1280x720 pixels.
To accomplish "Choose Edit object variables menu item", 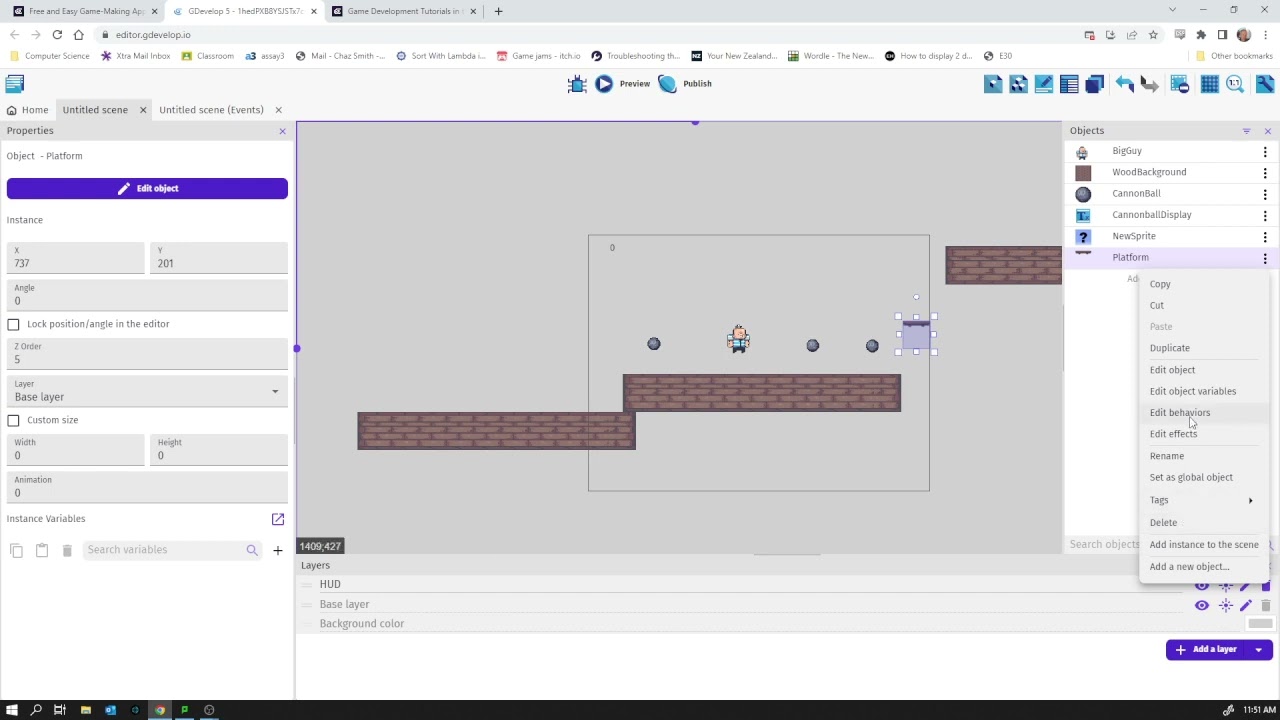I will (x=1205, y=391).
